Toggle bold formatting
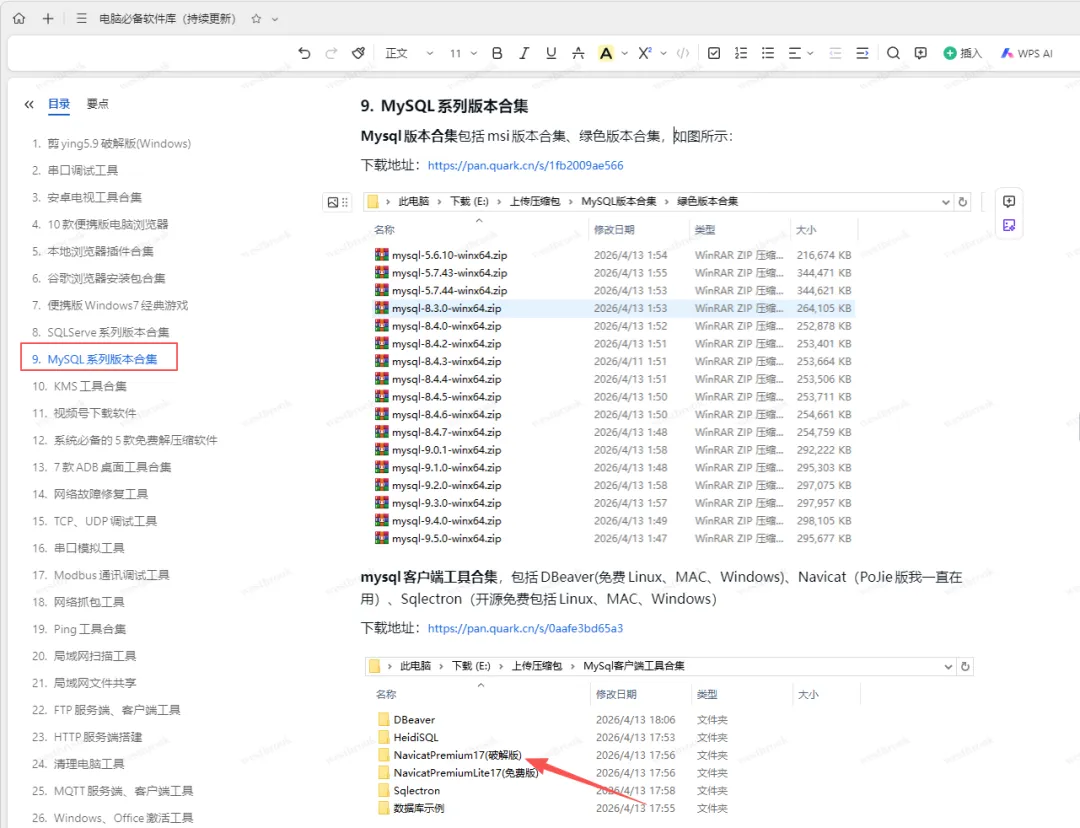 click(x=497, y=53)
